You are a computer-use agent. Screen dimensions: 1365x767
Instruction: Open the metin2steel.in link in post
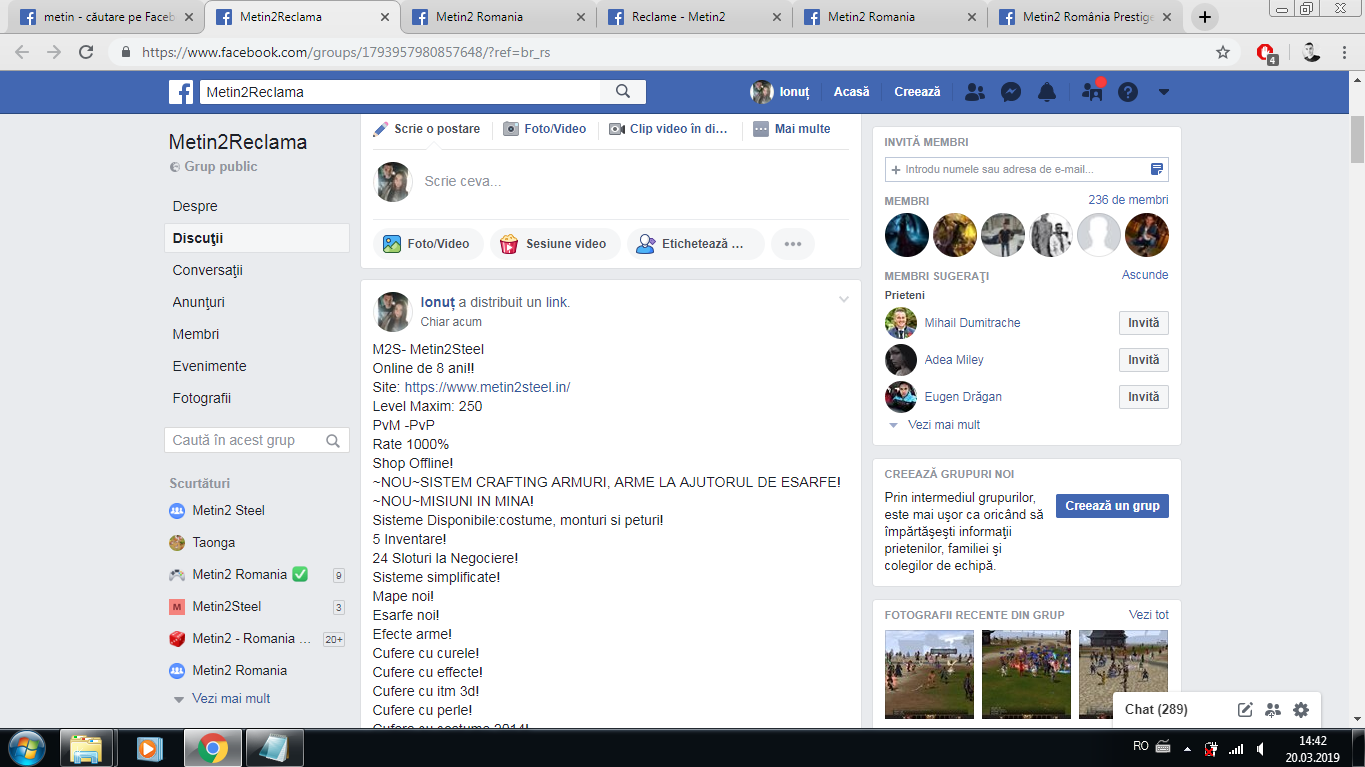487,387
